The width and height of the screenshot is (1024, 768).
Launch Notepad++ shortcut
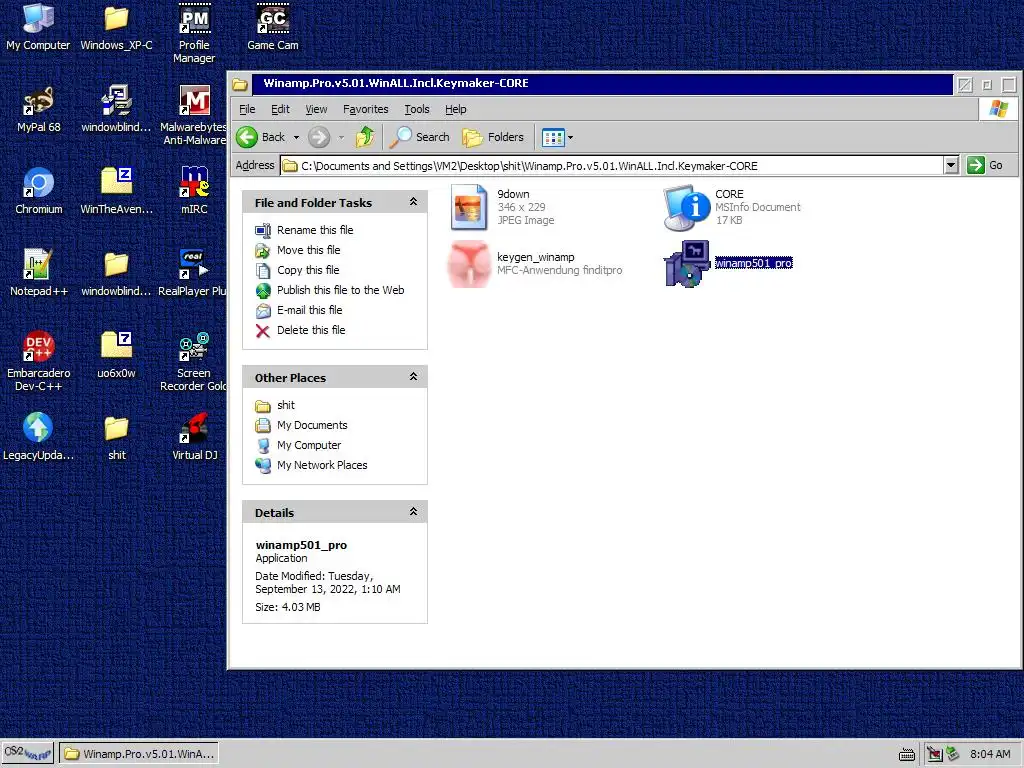(x=39, y=272)
